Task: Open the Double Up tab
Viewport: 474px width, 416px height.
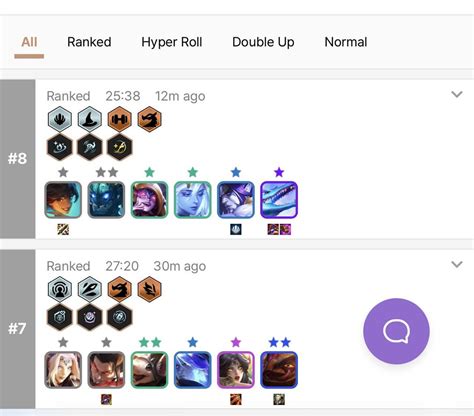Action: [x=263, y=42]
